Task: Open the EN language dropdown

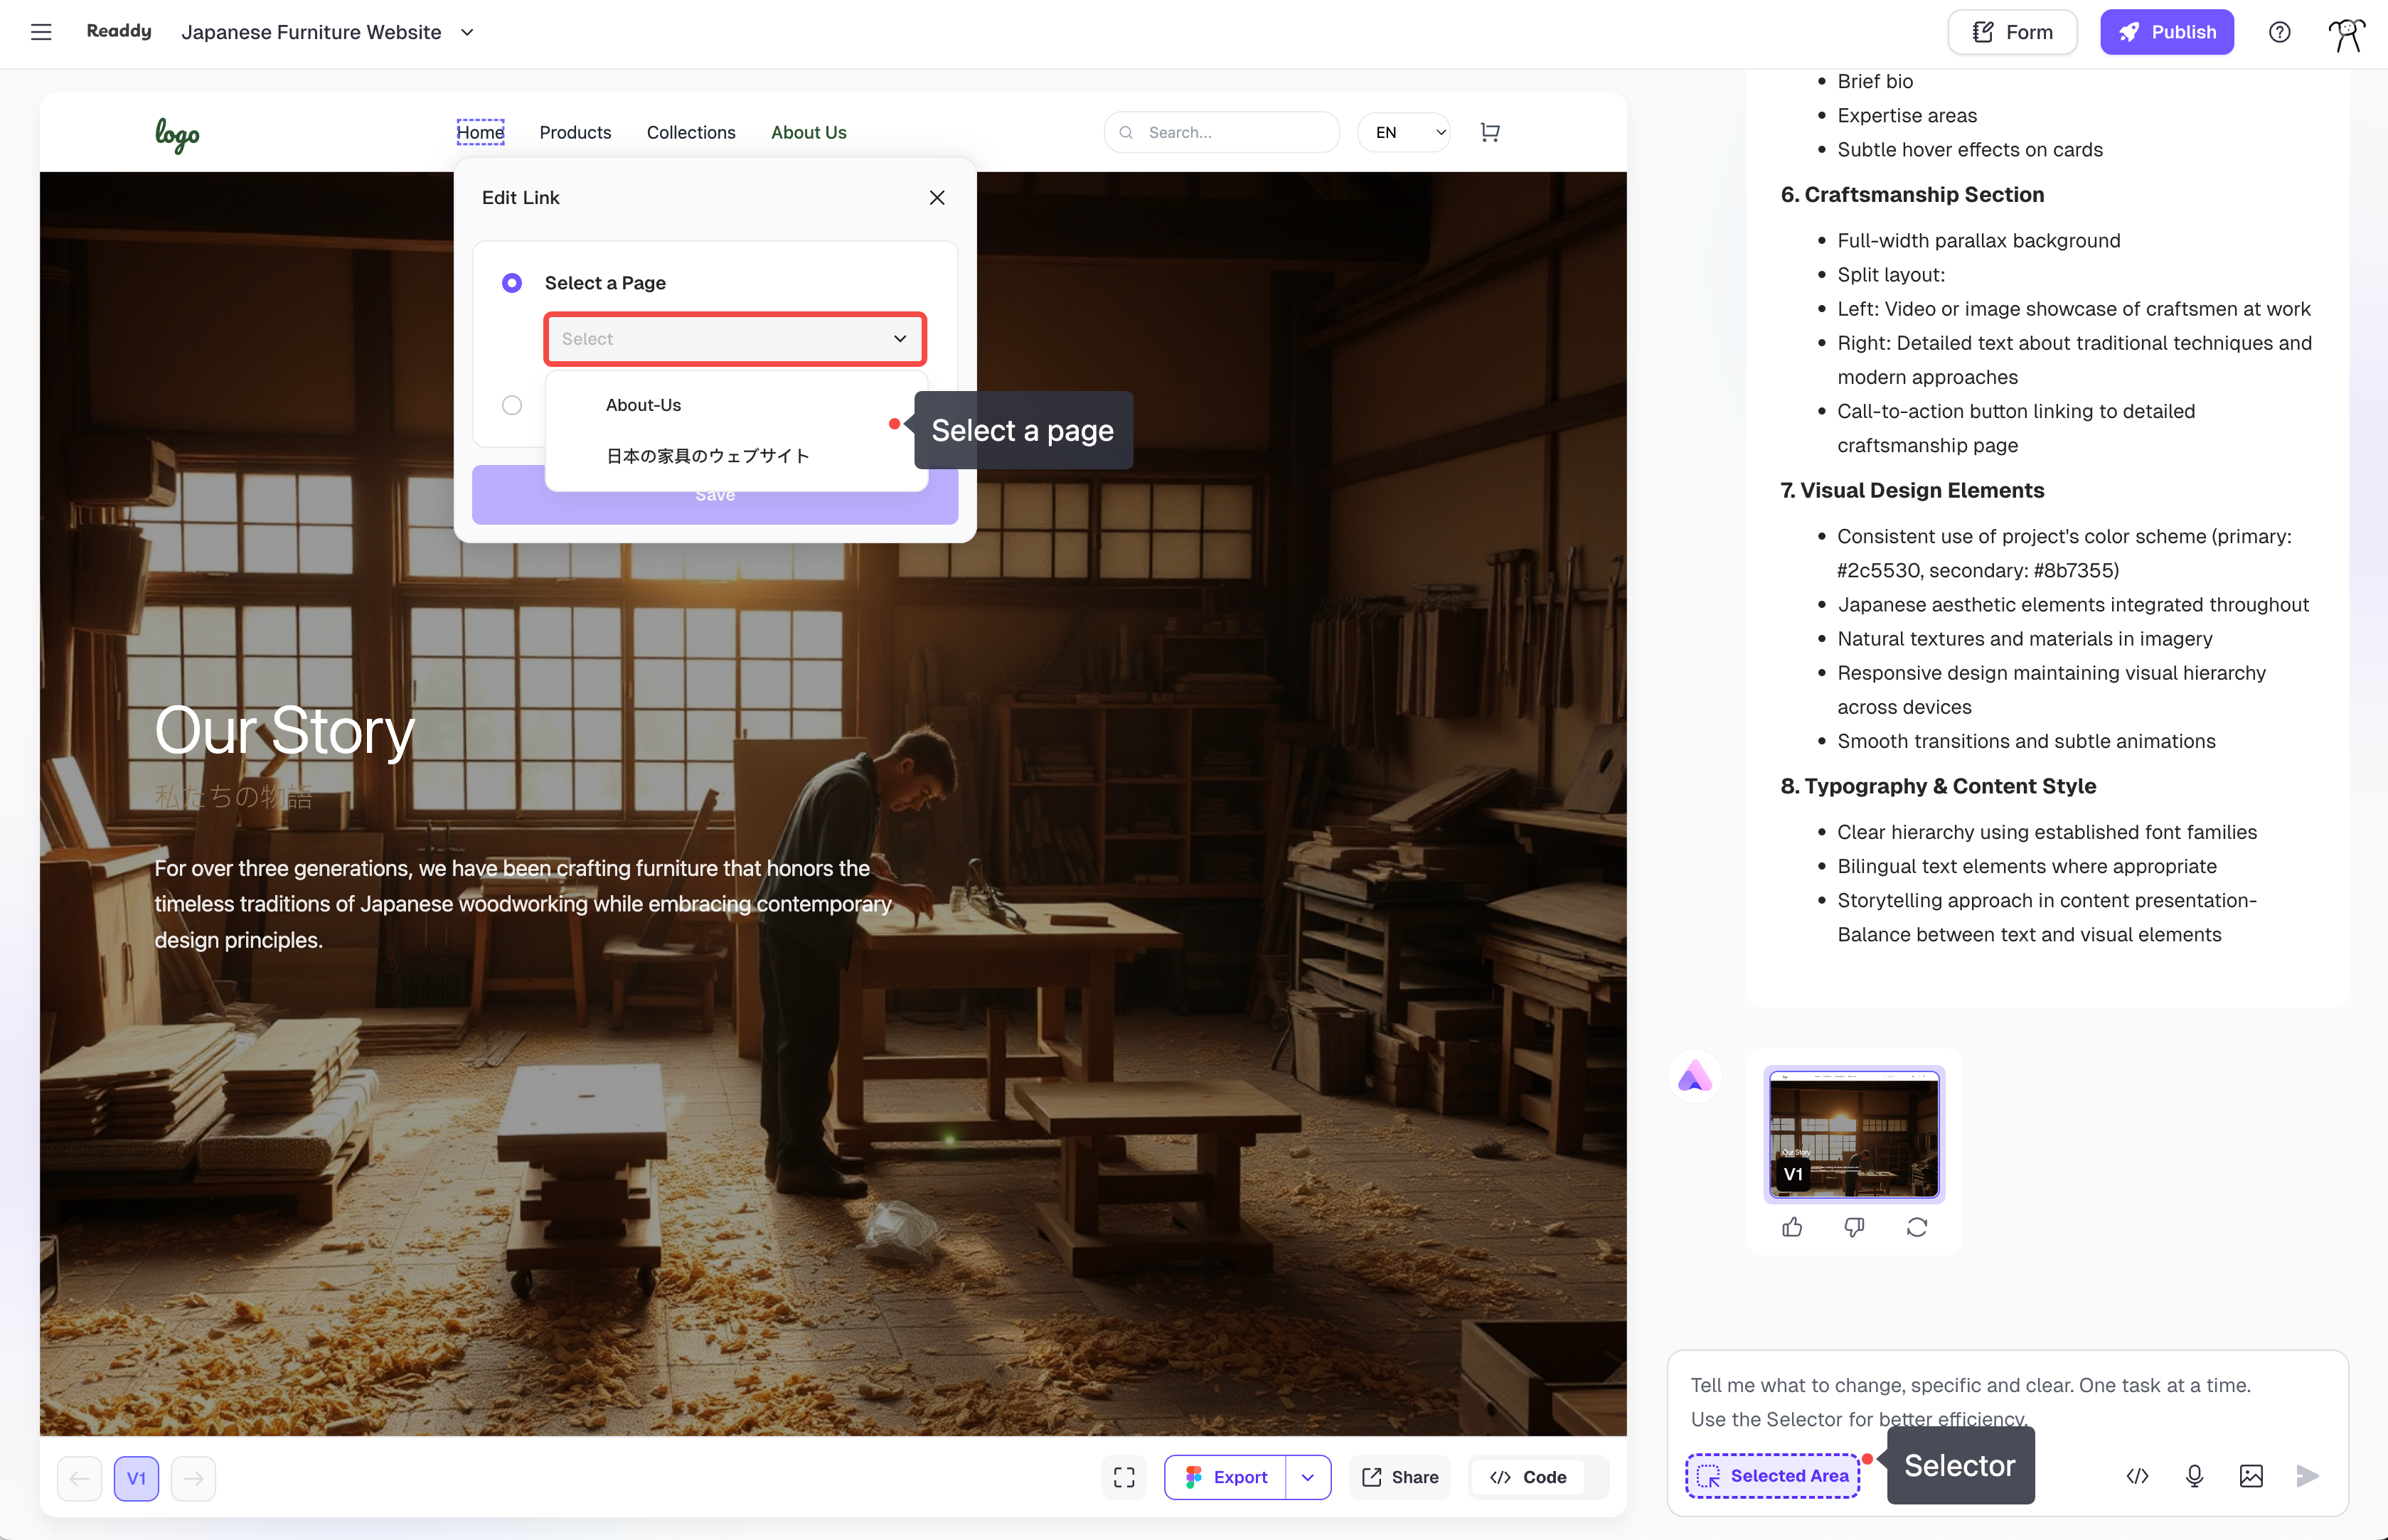Action: 1404,132
